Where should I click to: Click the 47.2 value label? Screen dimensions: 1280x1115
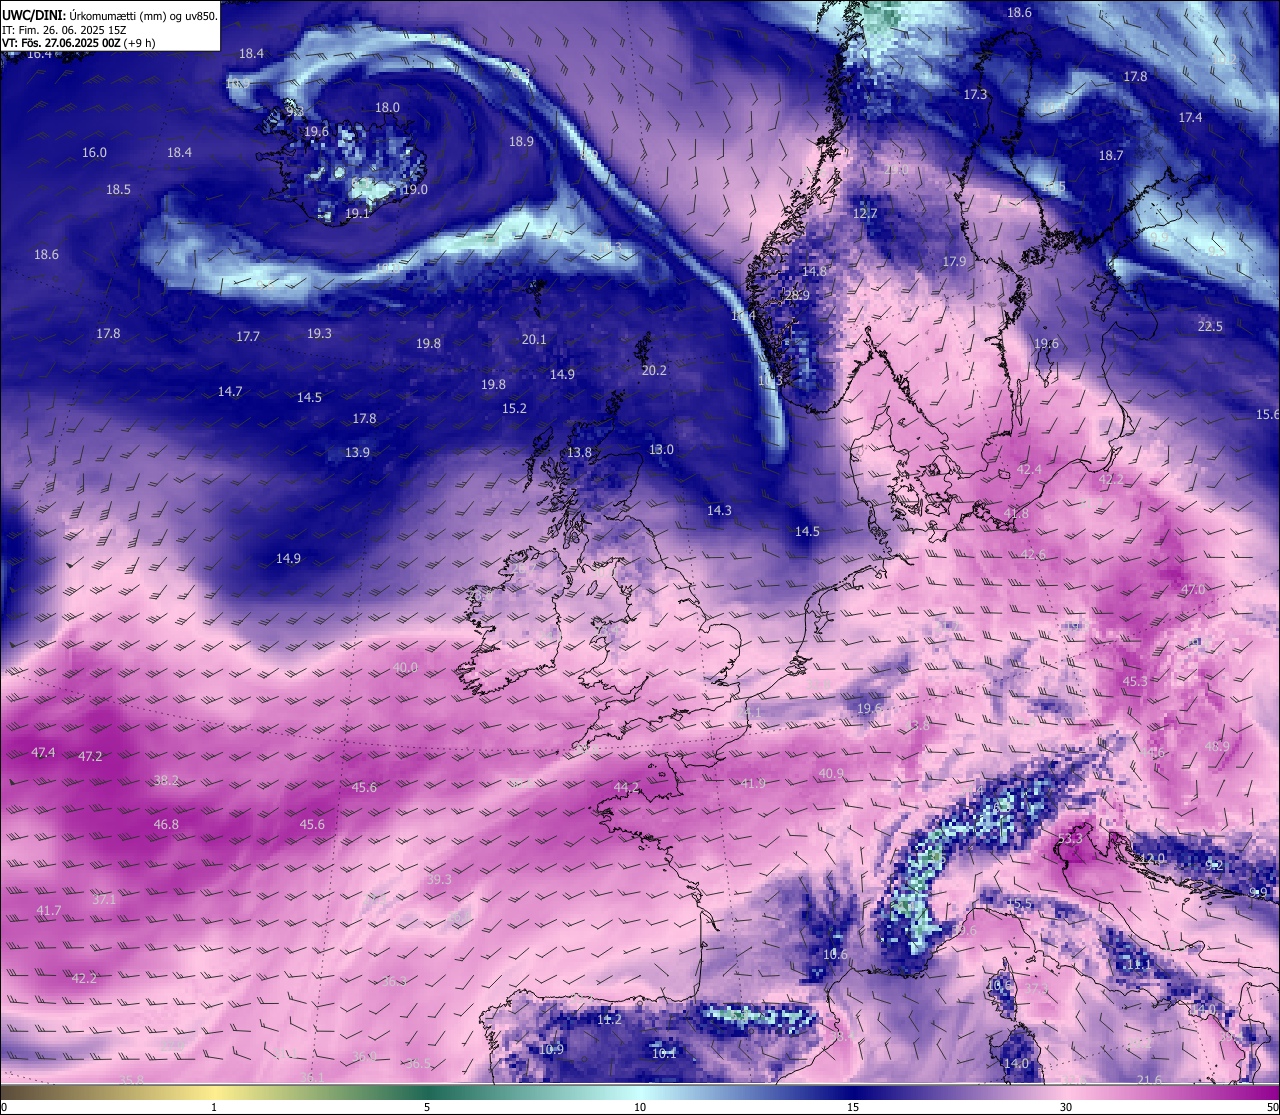click(90, 757)
